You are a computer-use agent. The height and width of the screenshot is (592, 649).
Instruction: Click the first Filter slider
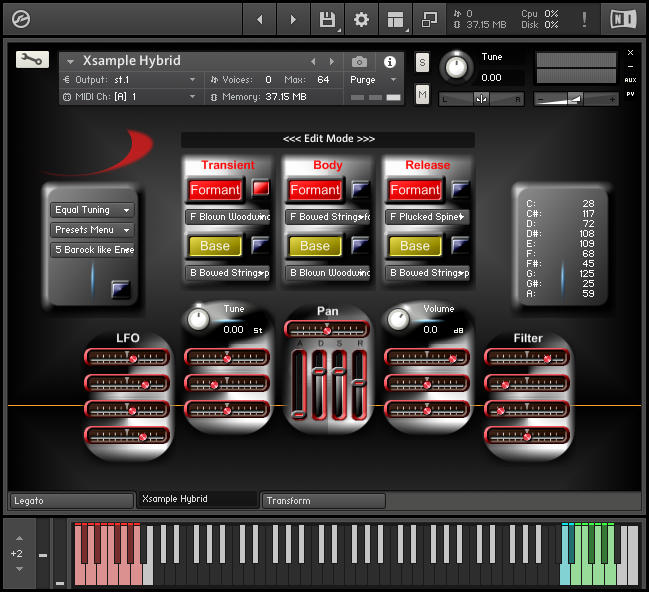[527, 357]
